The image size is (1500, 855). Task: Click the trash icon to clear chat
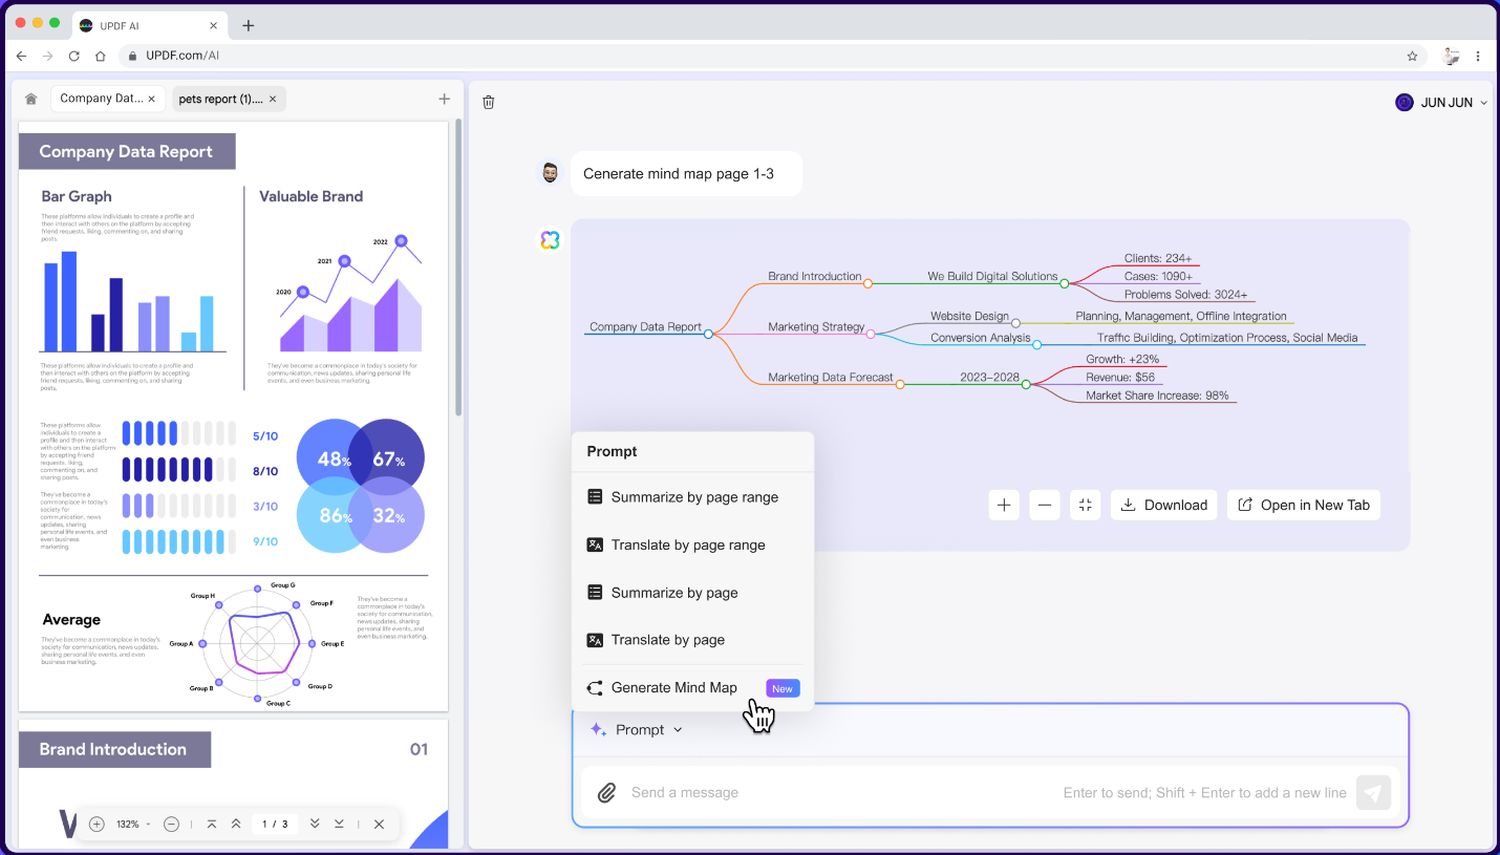click(x=488, y=102)
